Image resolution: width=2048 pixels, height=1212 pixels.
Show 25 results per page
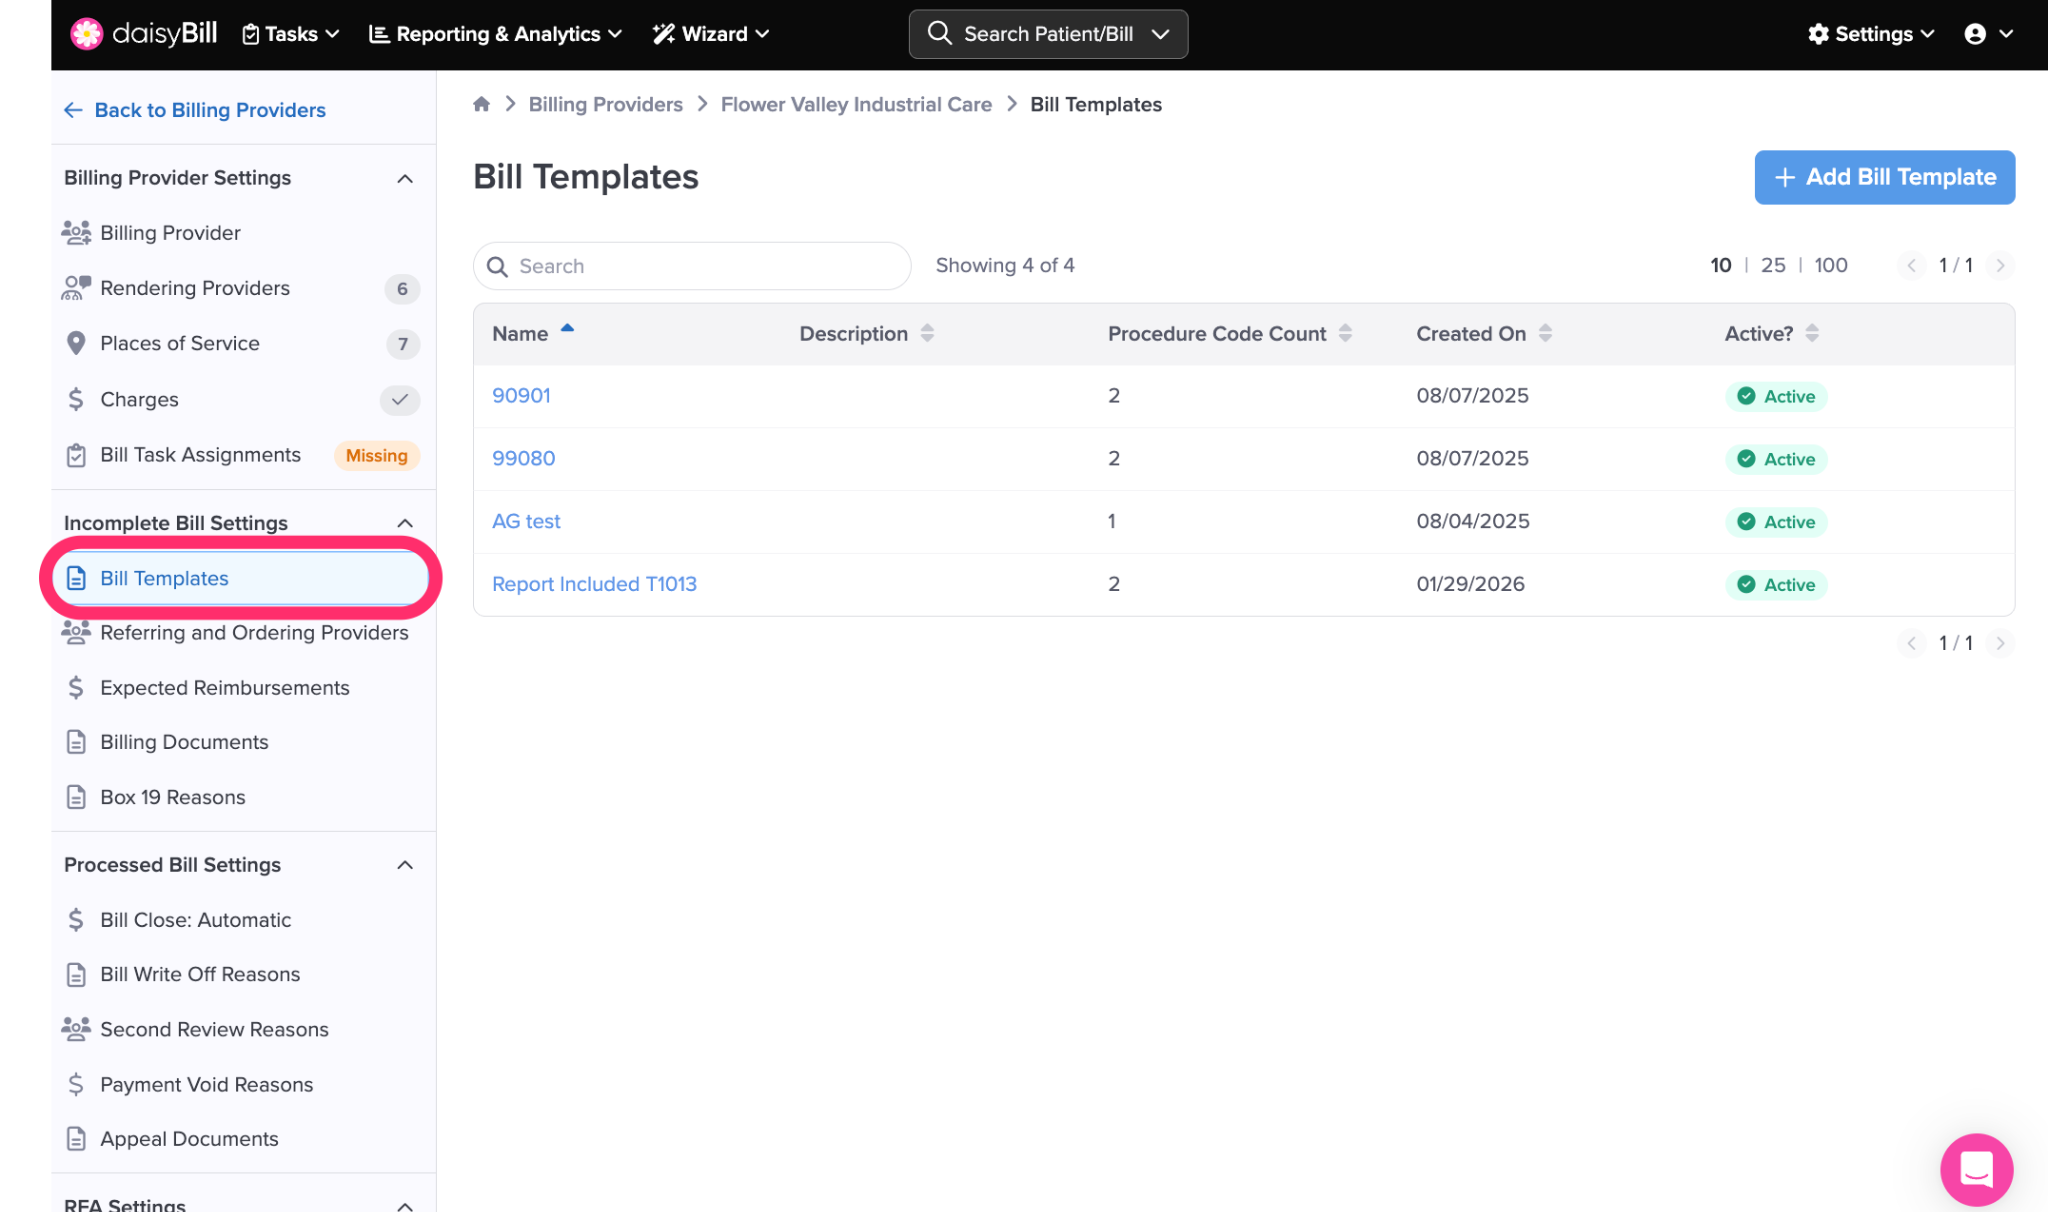click(x=1772, y=265)
